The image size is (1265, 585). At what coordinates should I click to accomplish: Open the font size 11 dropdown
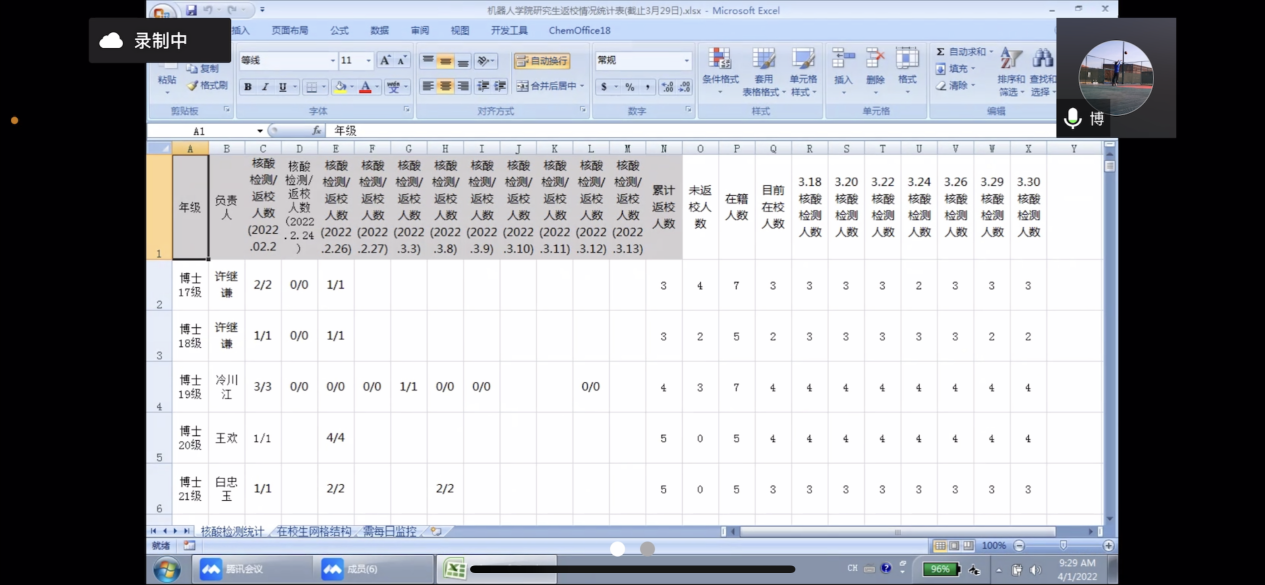point(369,61)
